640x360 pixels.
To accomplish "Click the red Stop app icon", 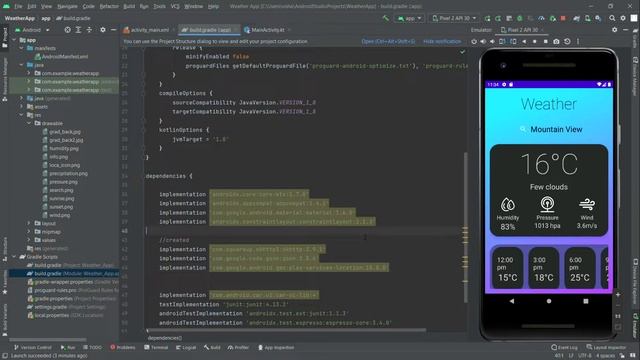I will [x=563, y=18].
